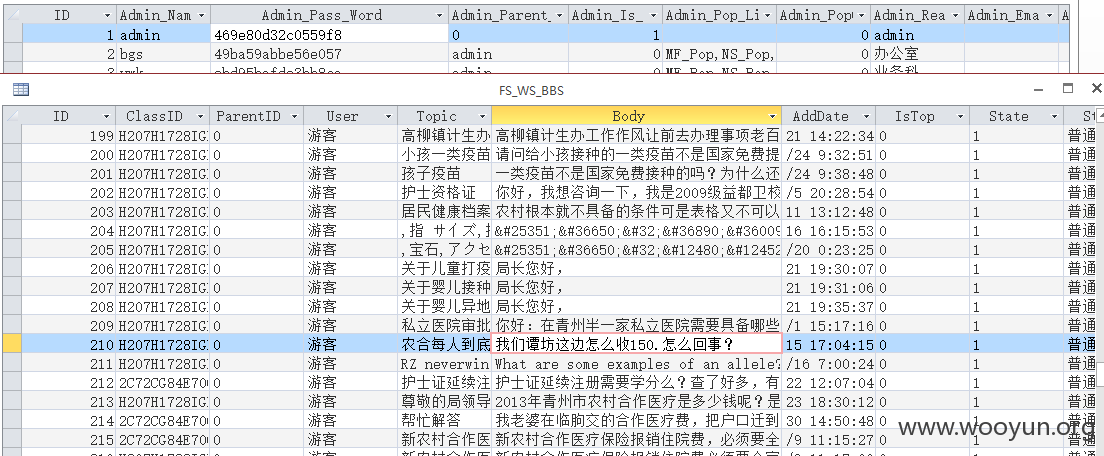Maximize the FS_WS_BBS window
This screenshot has width=1104, height=456.
1068,89
